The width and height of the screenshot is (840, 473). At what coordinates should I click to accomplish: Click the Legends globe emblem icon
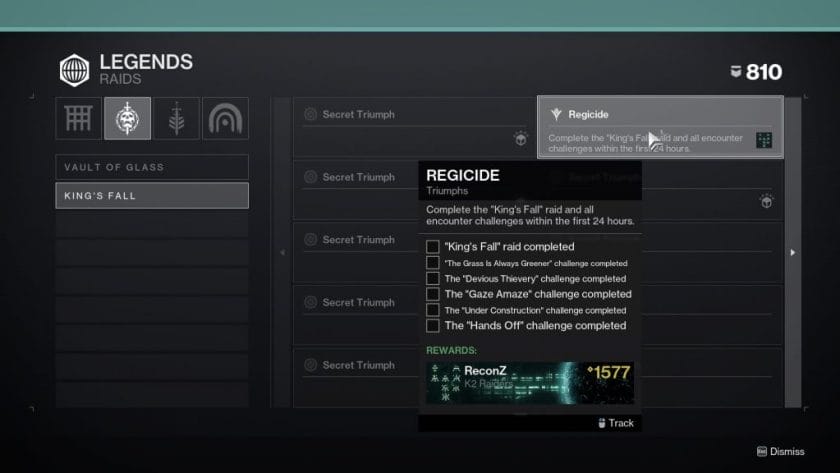74,70
